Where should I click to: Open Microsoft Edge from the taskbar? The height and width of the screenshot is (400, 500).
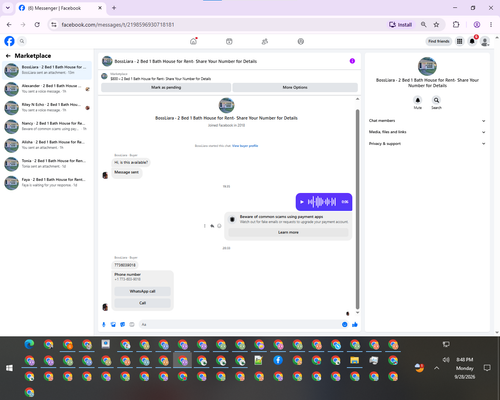pos(29,344)
